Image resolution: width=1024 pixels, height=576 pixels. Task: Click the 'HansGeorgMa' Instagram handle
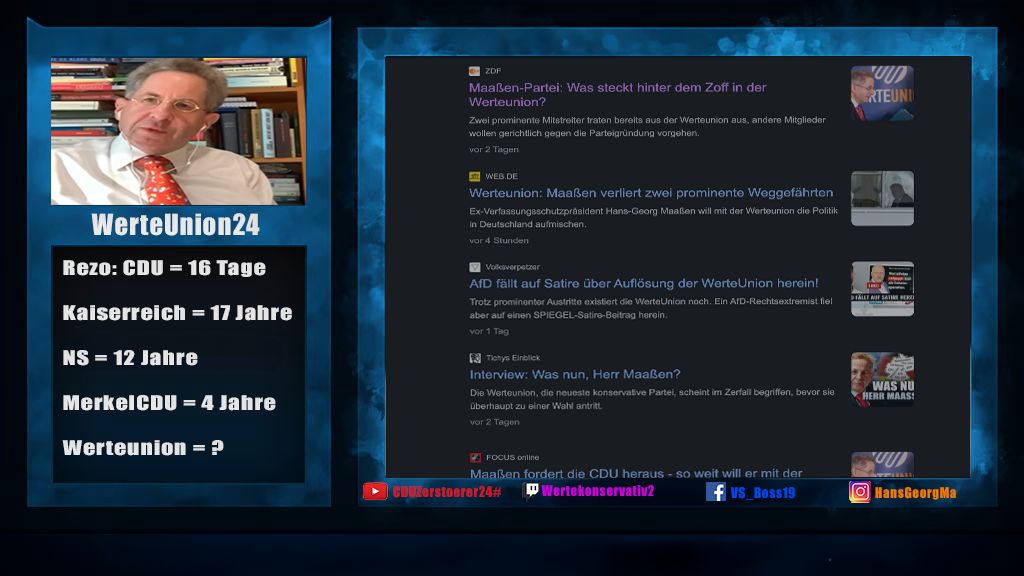click(915, 493)
